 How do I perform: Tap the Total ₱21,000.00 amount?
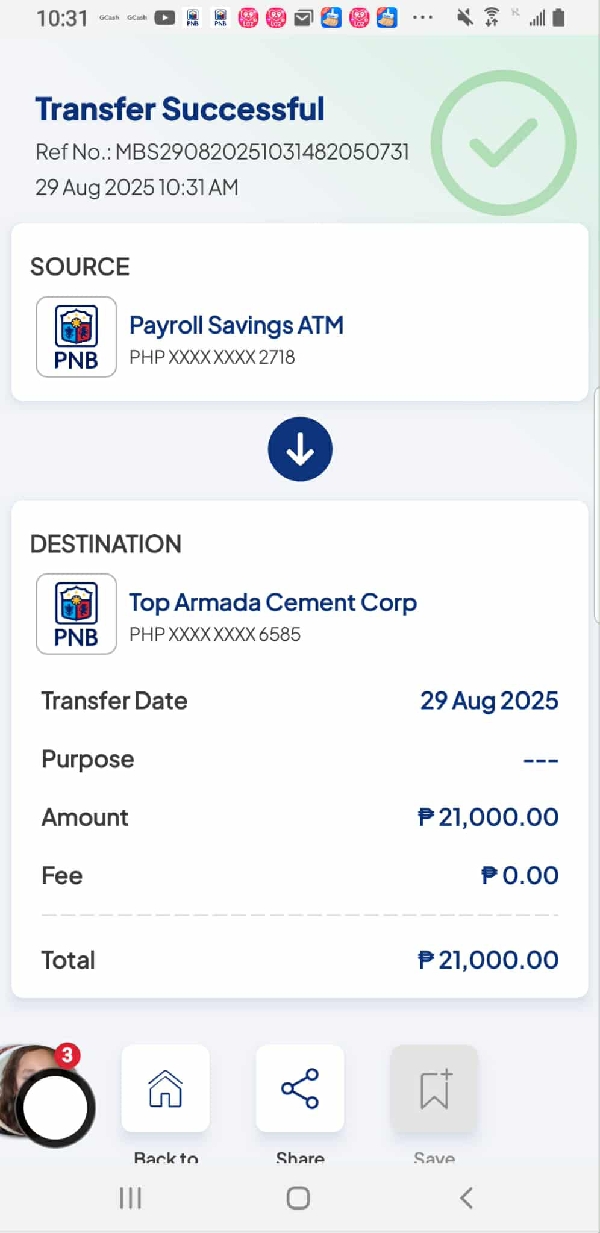[x=488, y=960]
